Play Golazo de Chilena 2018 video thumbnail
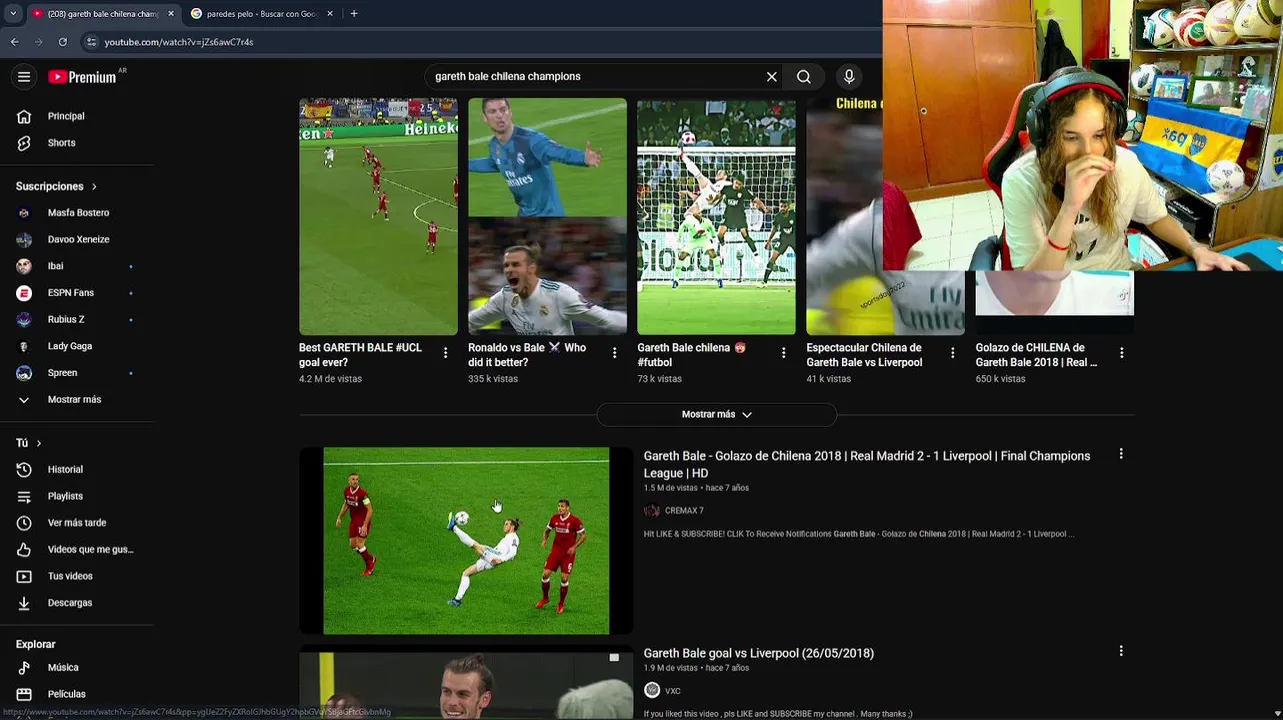Viewport: 1283px width, 720px height. point(466,541)
